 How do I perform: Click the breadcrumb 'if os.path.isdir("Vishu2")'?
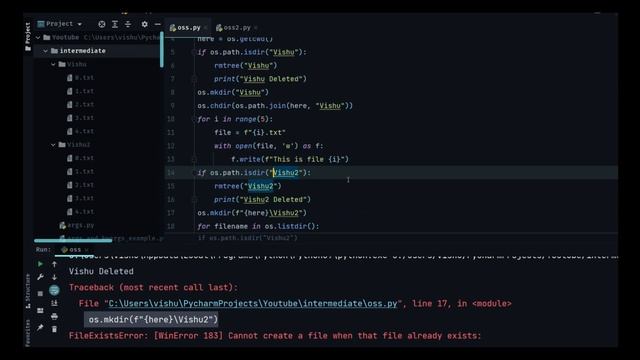pyautogui.click(x=248, y=238)
